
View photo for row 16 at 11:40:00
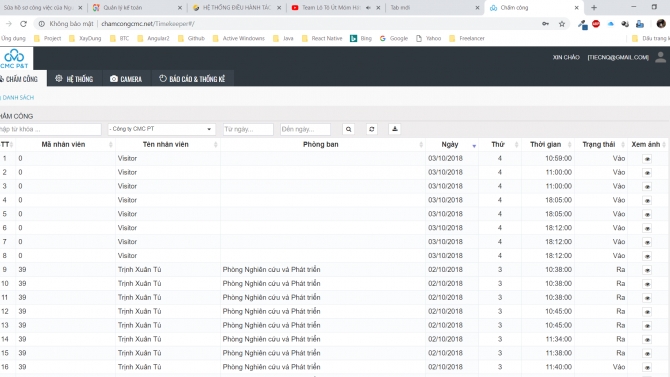647,367
